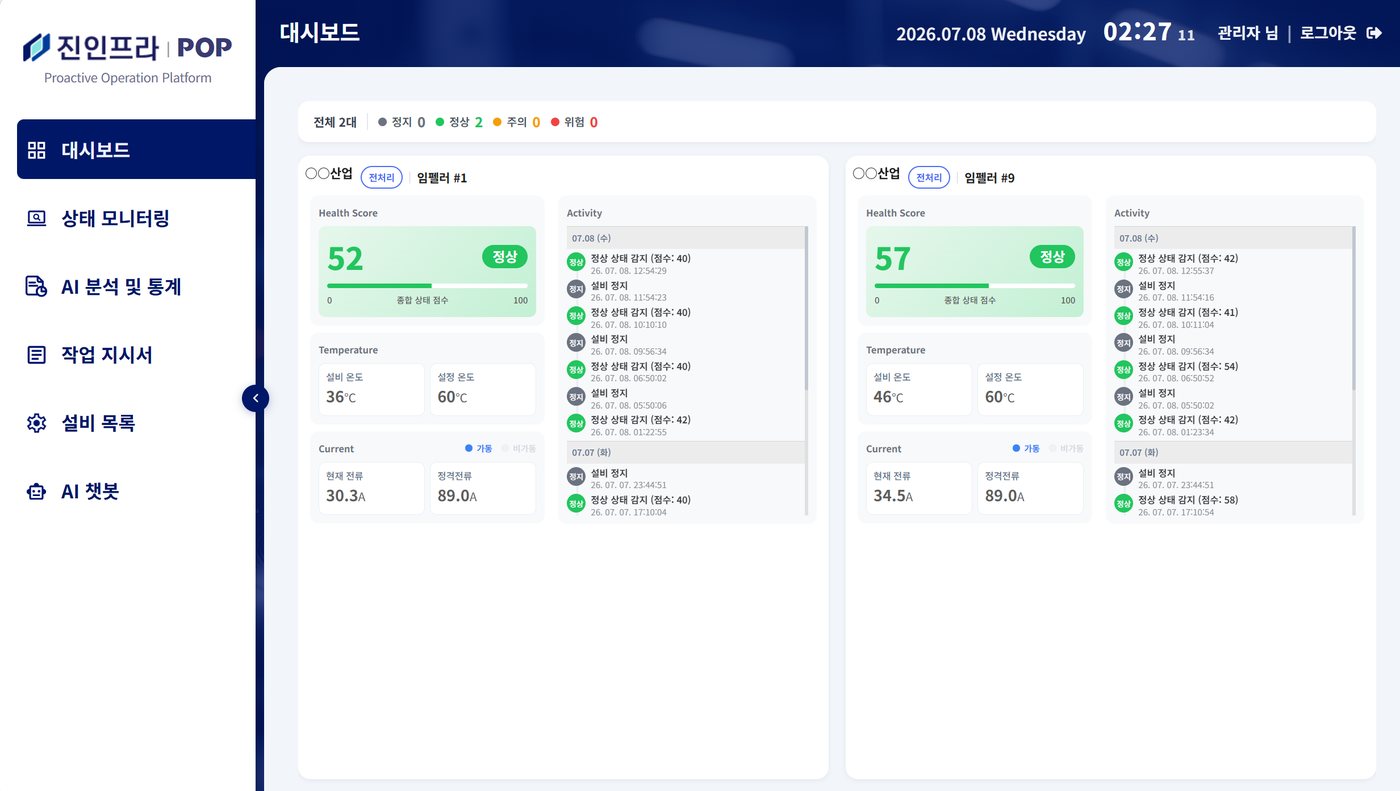
Task: Filter by 정상 status count
Action: tap(459, 122)
